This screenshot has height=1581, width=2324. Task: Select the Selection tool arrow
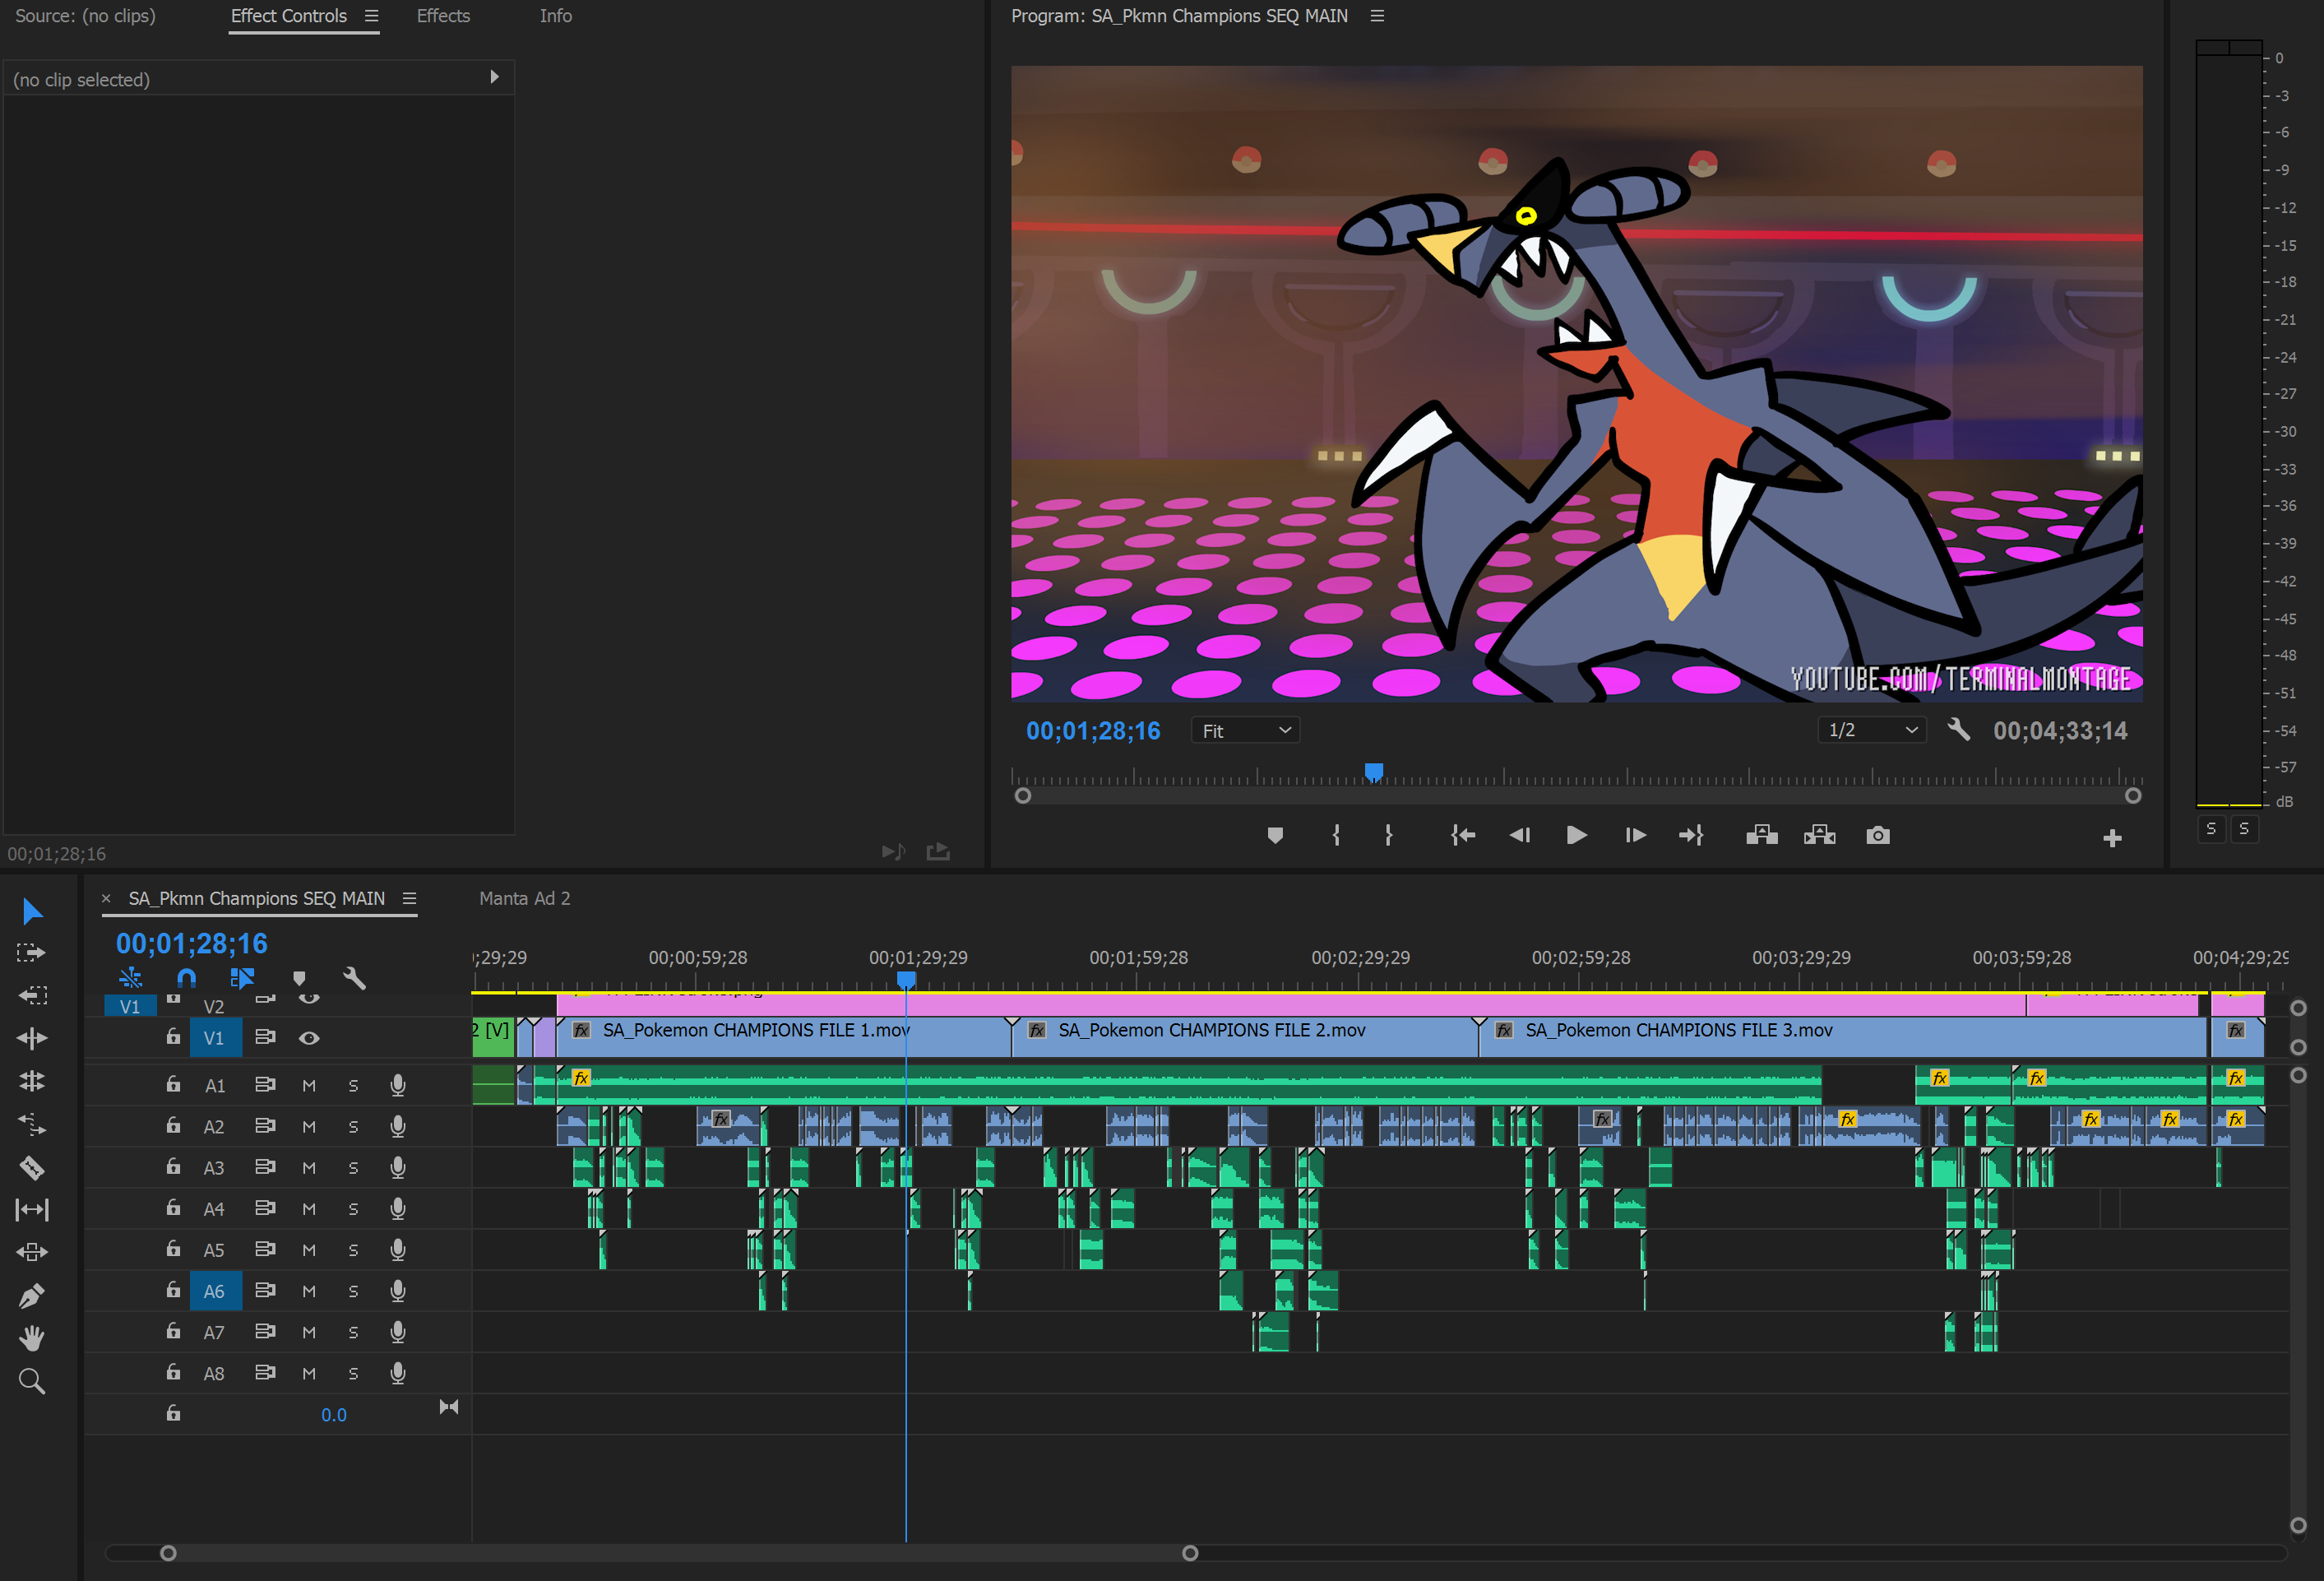pyautogui.click(x=32, y=910)
